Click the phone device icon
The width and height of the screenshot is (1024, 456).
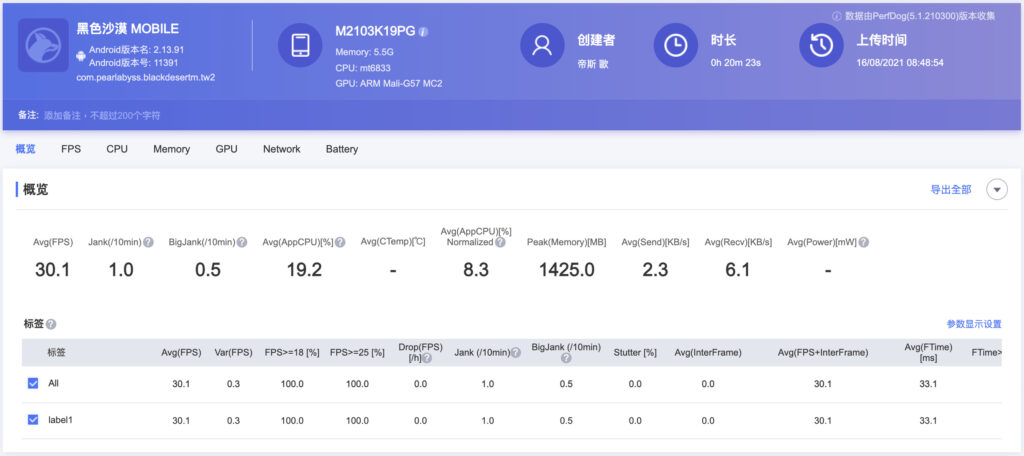[x=300, y=45]
